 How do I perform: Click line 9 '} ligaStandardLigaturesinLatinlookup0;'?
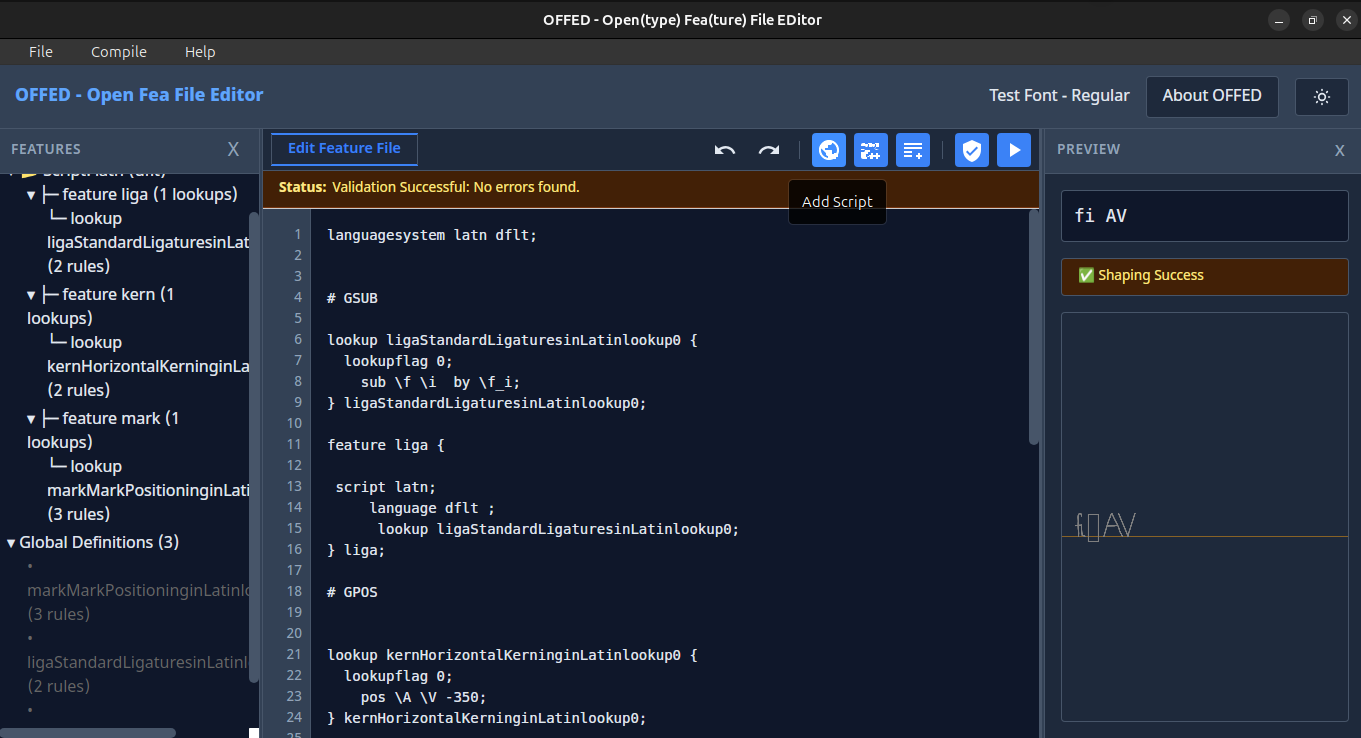click(487, 403)
